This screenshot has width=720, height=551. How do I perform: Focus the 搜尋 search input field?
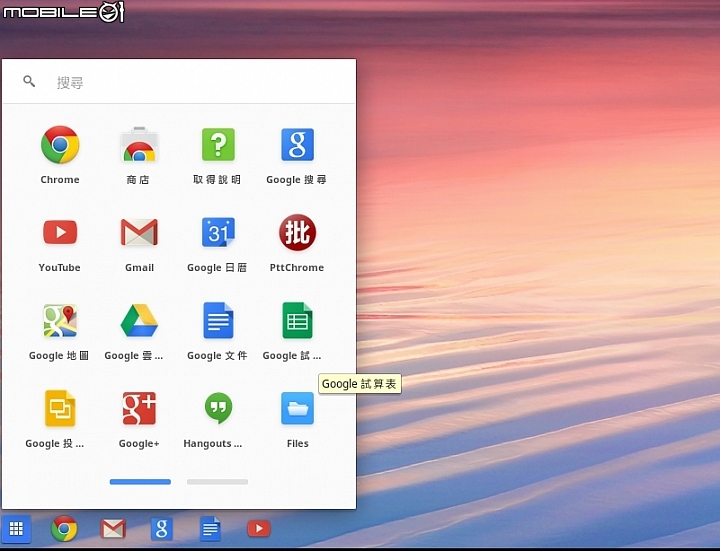(x=179, y=82)
